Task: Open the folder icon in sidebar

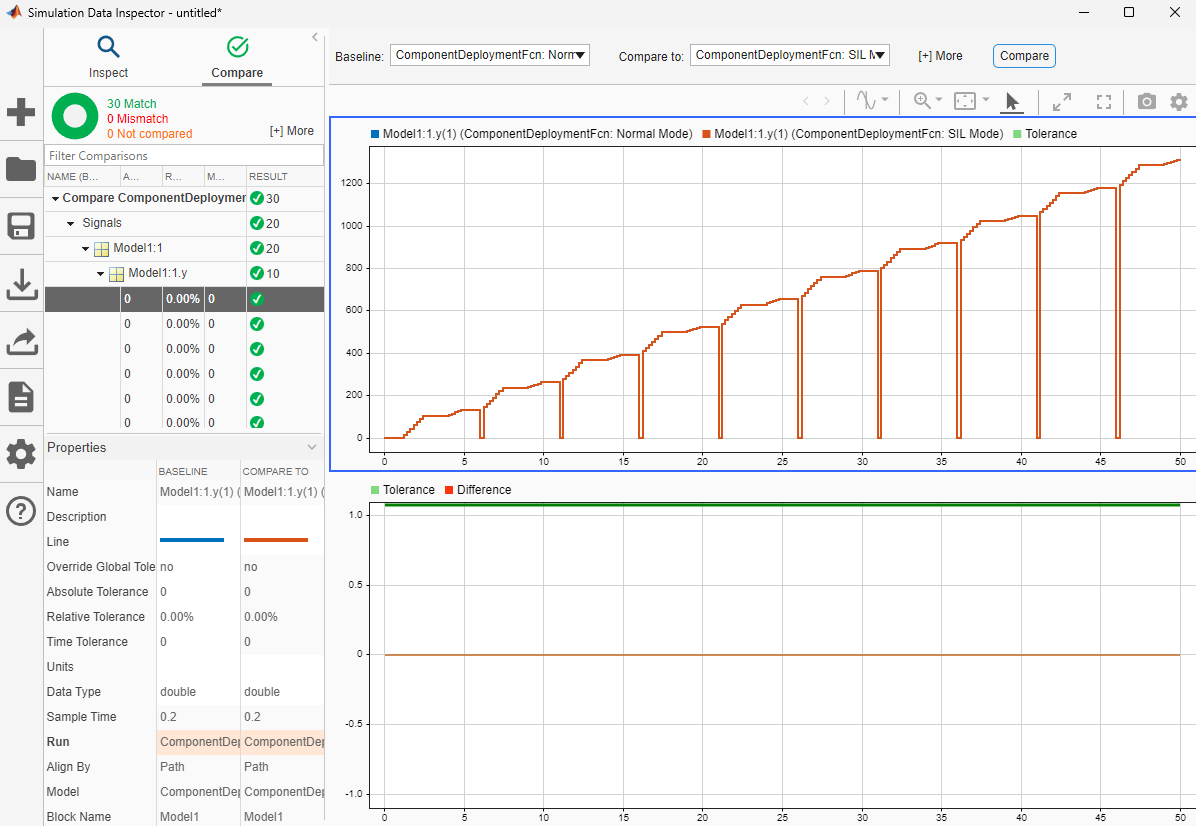Action: click(21, 169)
